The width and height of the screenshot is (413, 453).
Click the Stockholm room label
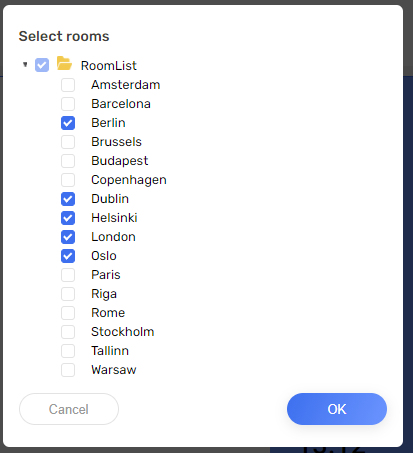[123, 332]
